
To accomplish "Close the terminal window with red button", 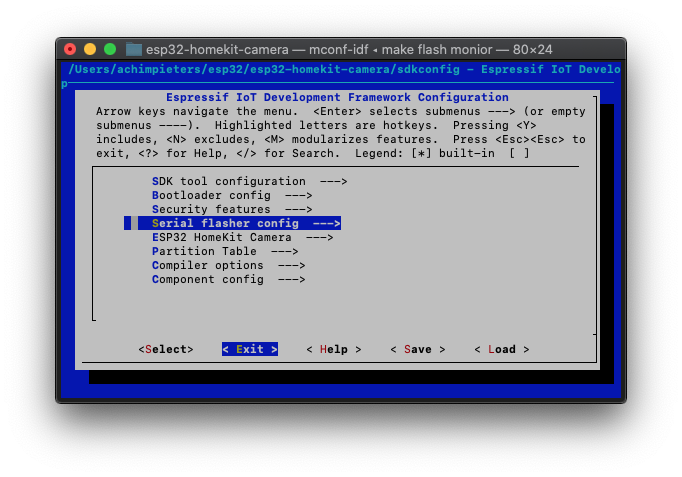I will [70, 49].
